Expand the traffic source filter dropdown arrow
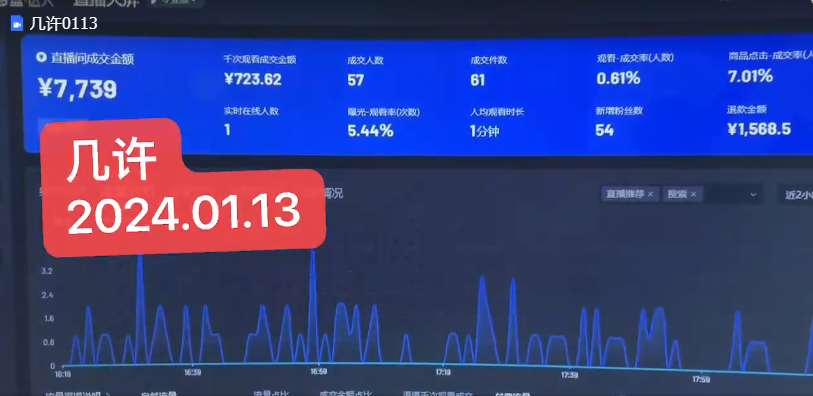The height and width of the screenshot is (396, 813). click(753, 194)
